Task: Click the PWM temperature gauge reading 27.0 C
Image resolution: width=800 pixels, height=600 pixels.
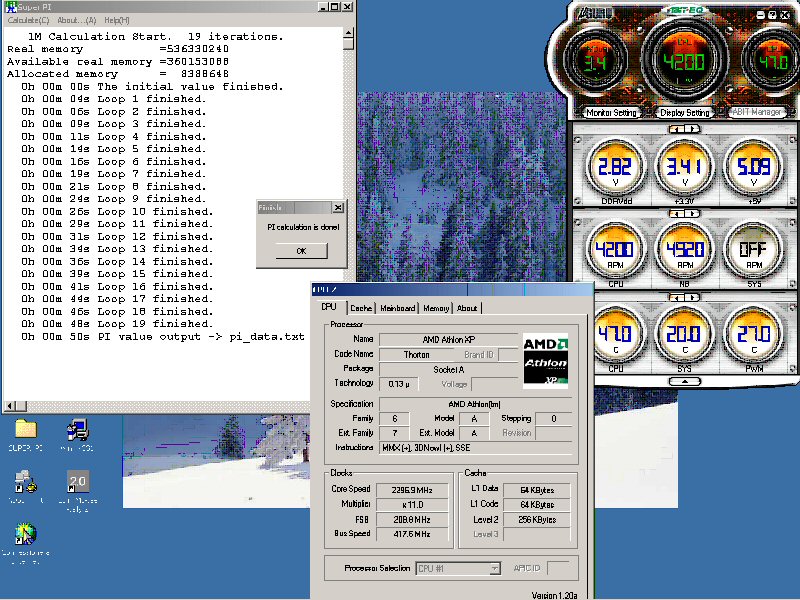Action: point(754,335)
